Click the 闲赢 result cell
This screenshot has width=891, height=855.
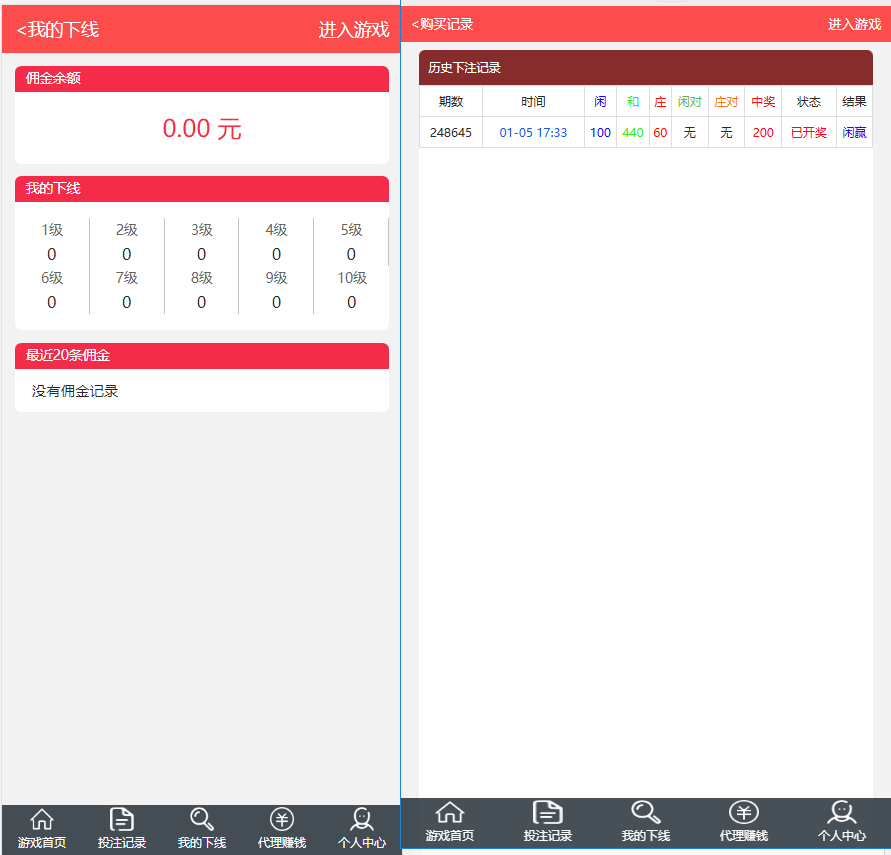click(854, 133)
